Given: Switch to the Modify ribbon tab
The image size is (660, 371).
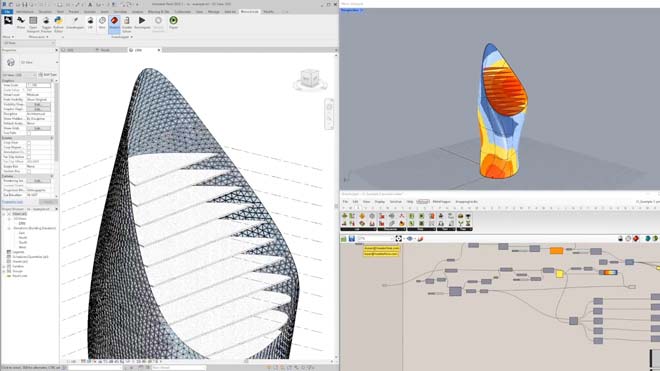Looking at the screenshot, I should tap(269, 11).
